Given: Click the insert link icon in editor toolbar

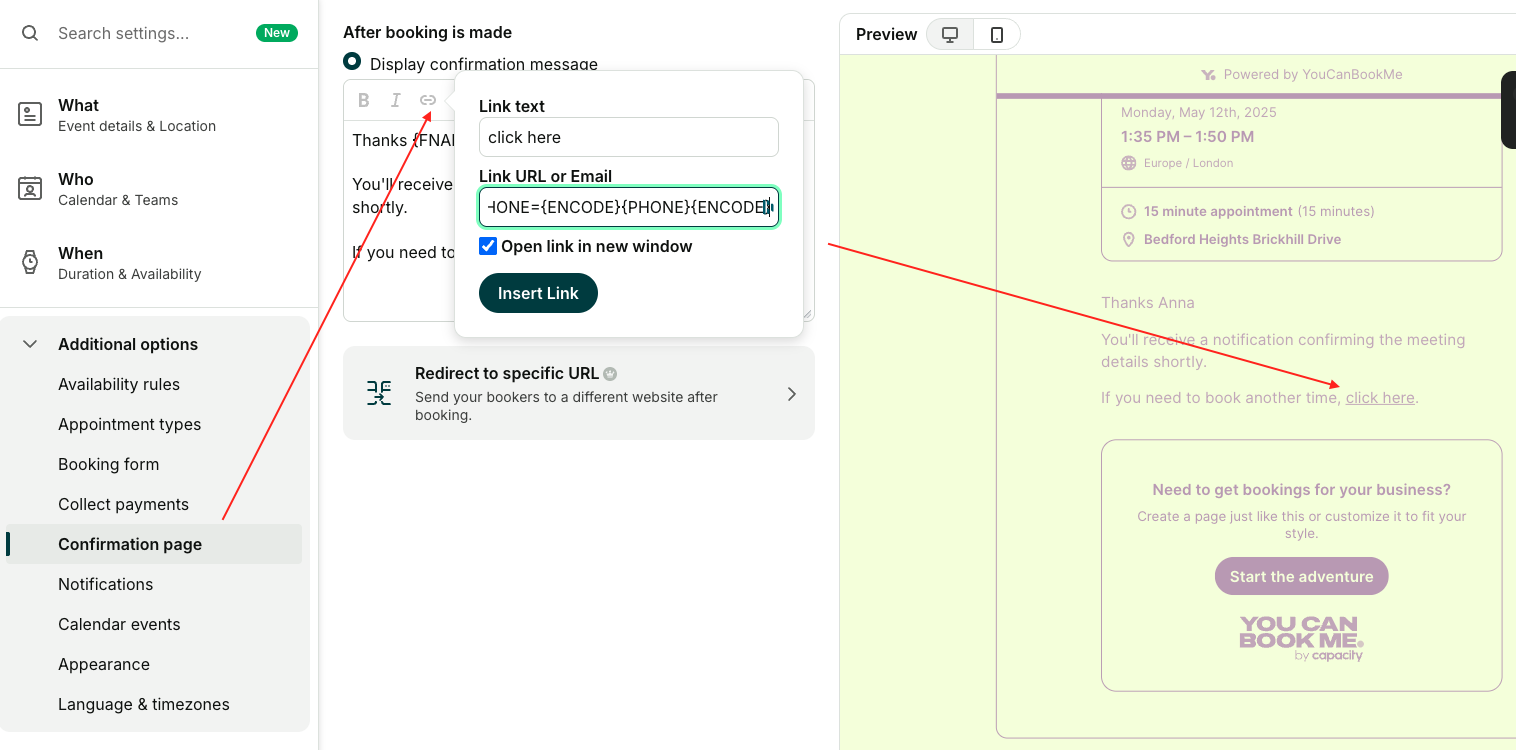Looking at the screenshot, I should point(428,100).
